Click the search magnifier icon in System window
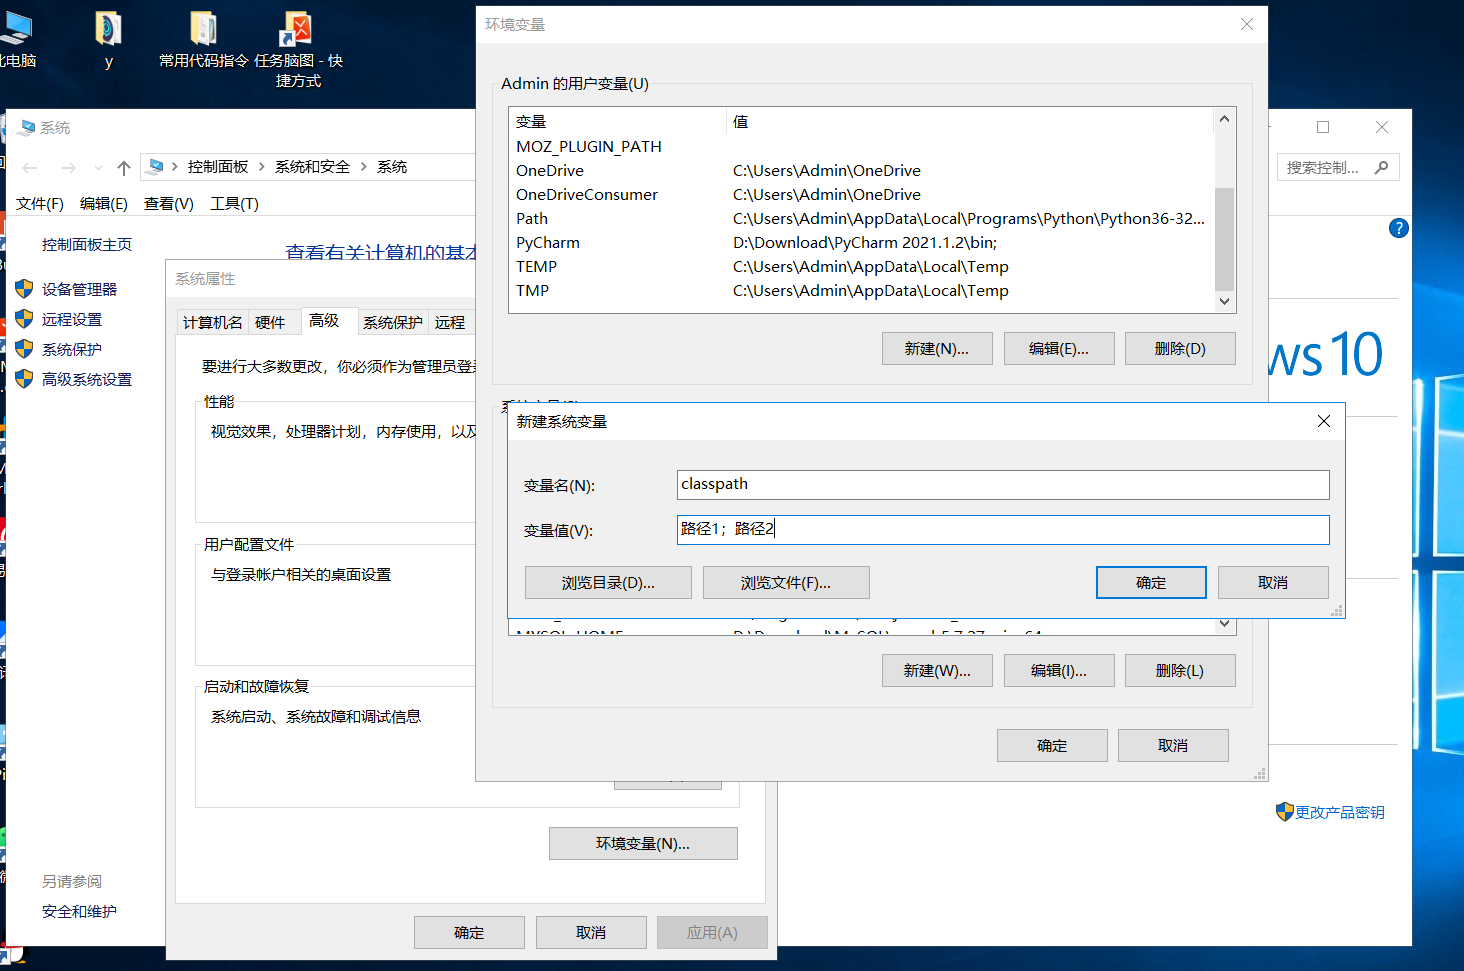Image resolution: width=1464 pixels, height=971 pixels. pyautogui.click(x=1382, y=167)
